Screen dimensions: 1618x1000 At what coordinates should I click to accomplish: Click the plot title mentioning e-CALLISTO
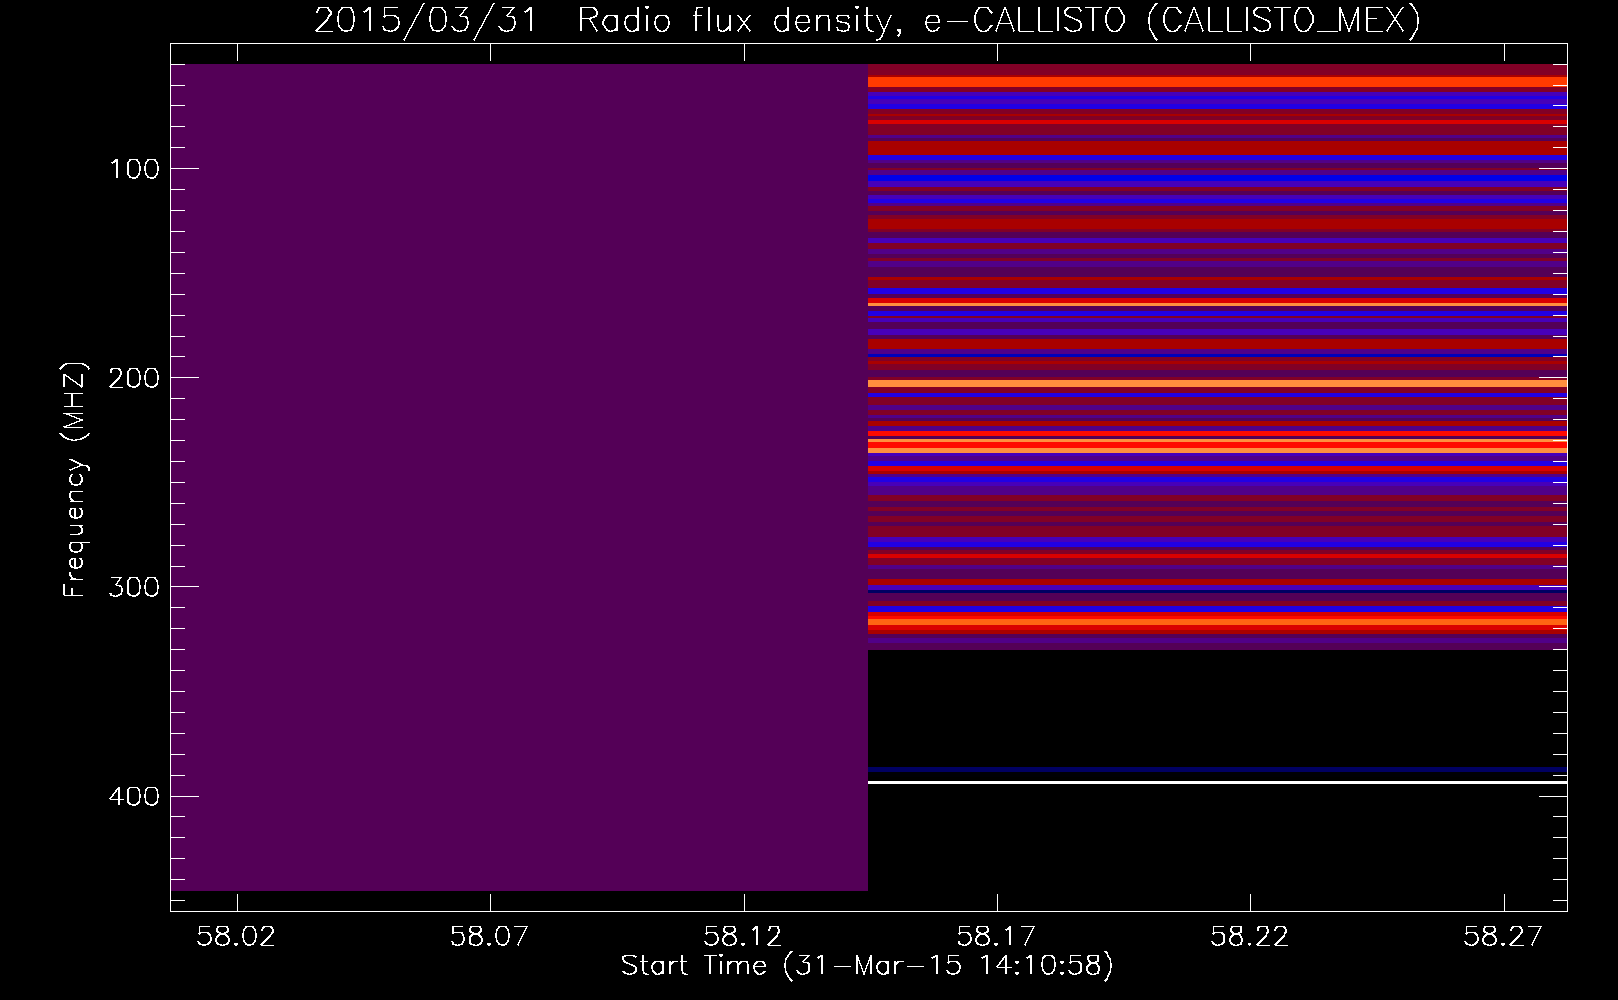[867, 21]
